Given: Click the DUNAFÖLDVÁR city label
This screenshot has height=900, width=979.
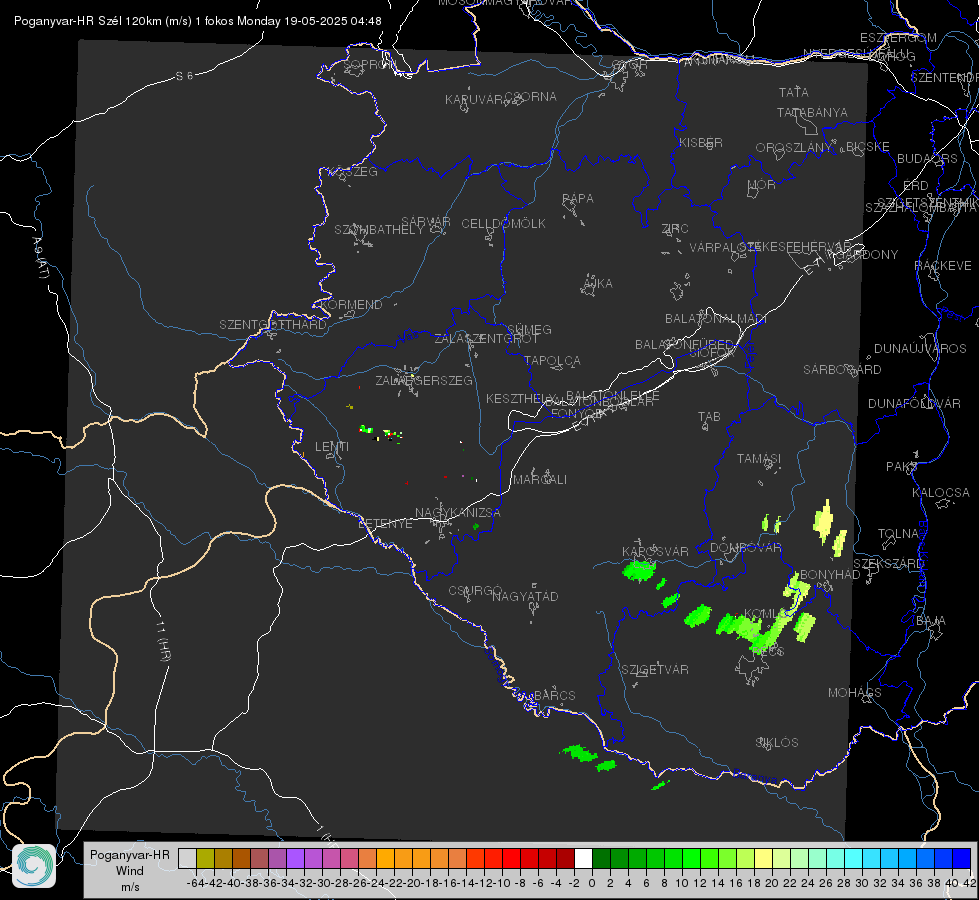Looking at the screenshot, I should (914, 403).
